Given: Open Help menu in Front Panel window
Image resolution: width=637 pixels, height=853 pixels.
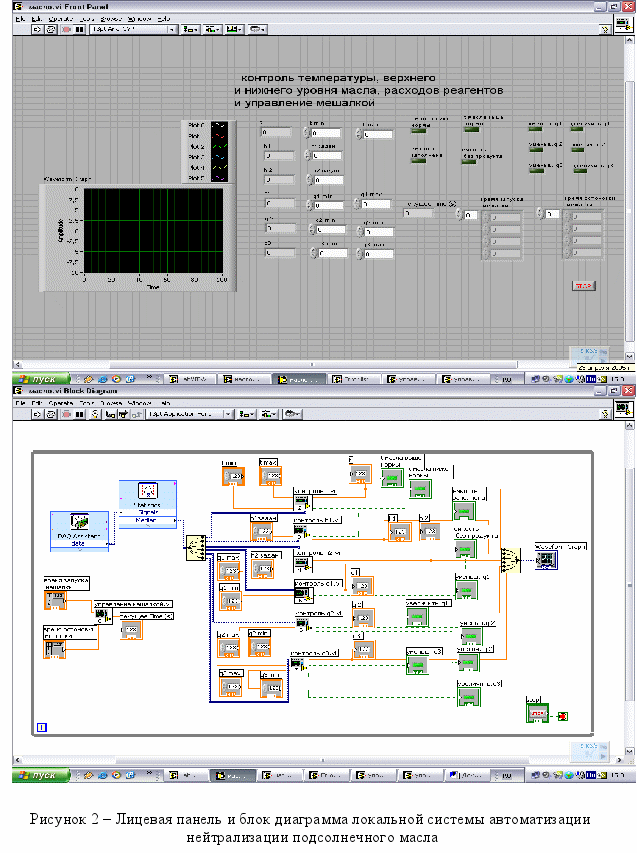Looking at the screenshot, I should pyautogui.click(x=164, y=18).
